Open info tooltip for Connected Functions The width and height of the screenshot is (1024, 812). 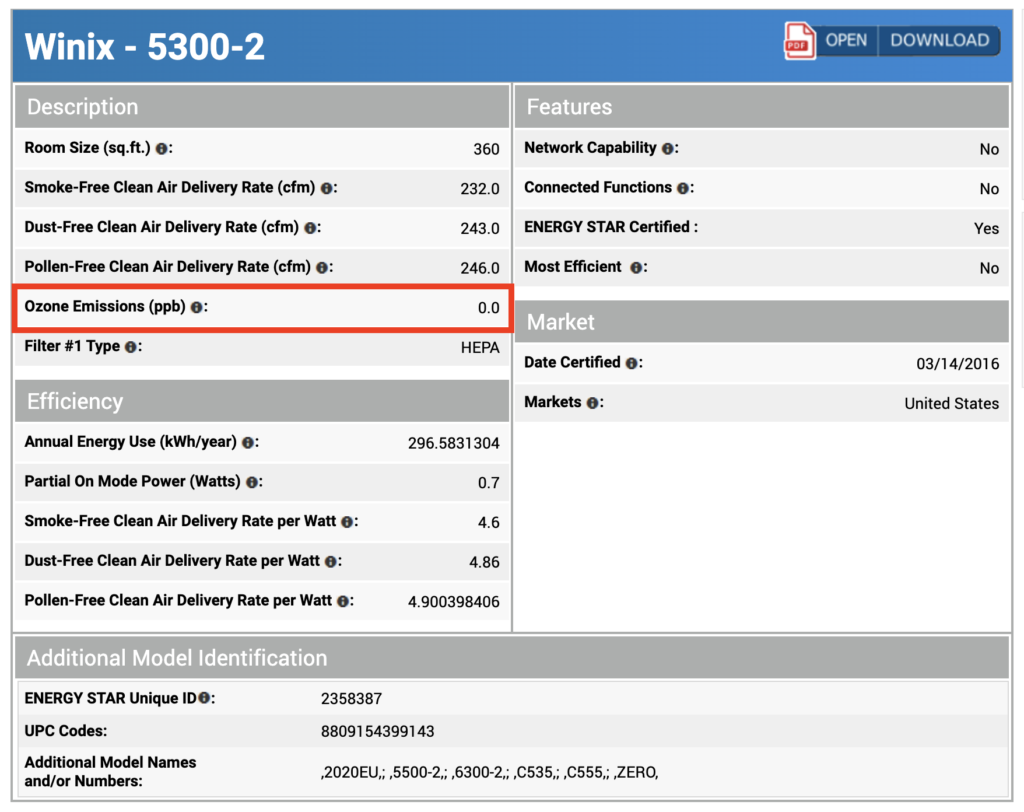pos(682,188)
